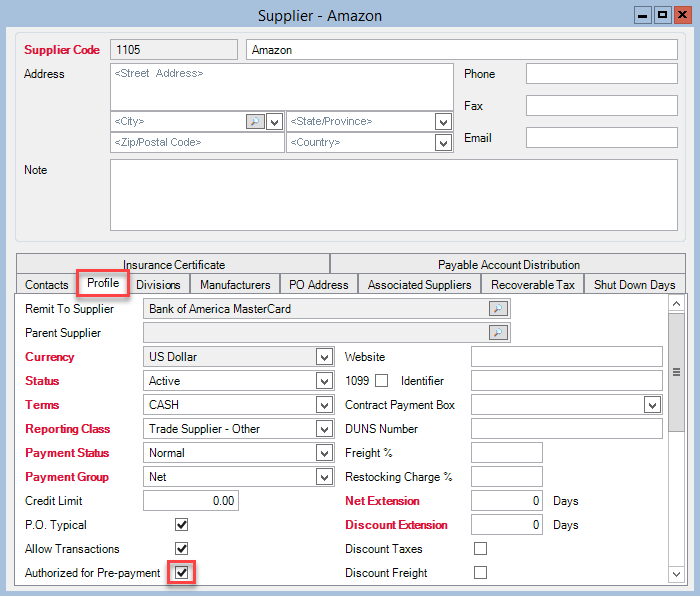
Task: Close the Supplier - Amazon window
Action: (x=683, y=15)
